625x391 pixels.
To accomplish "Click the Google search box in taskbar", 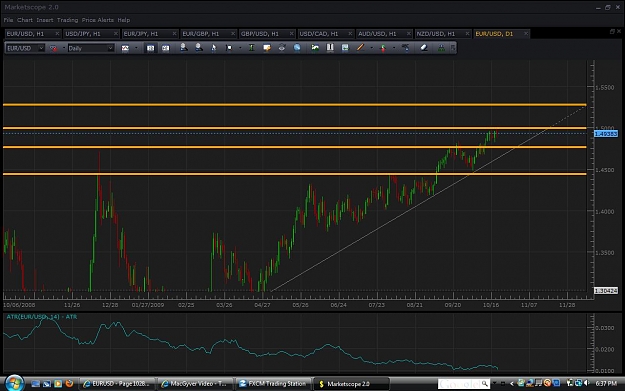I will point(464,384).
